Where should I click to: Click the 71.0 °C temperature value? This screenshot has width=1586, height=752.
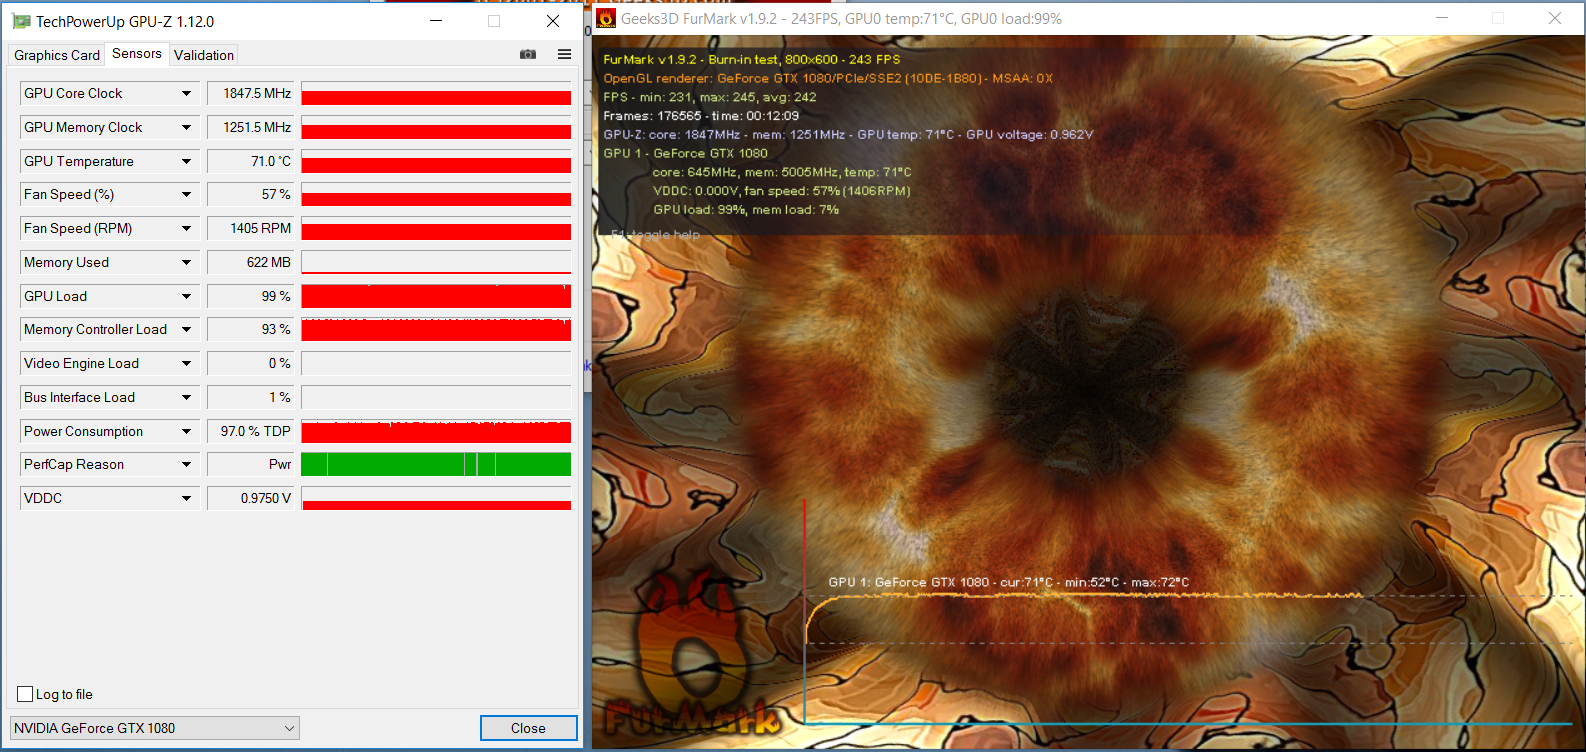click(250, 161)
